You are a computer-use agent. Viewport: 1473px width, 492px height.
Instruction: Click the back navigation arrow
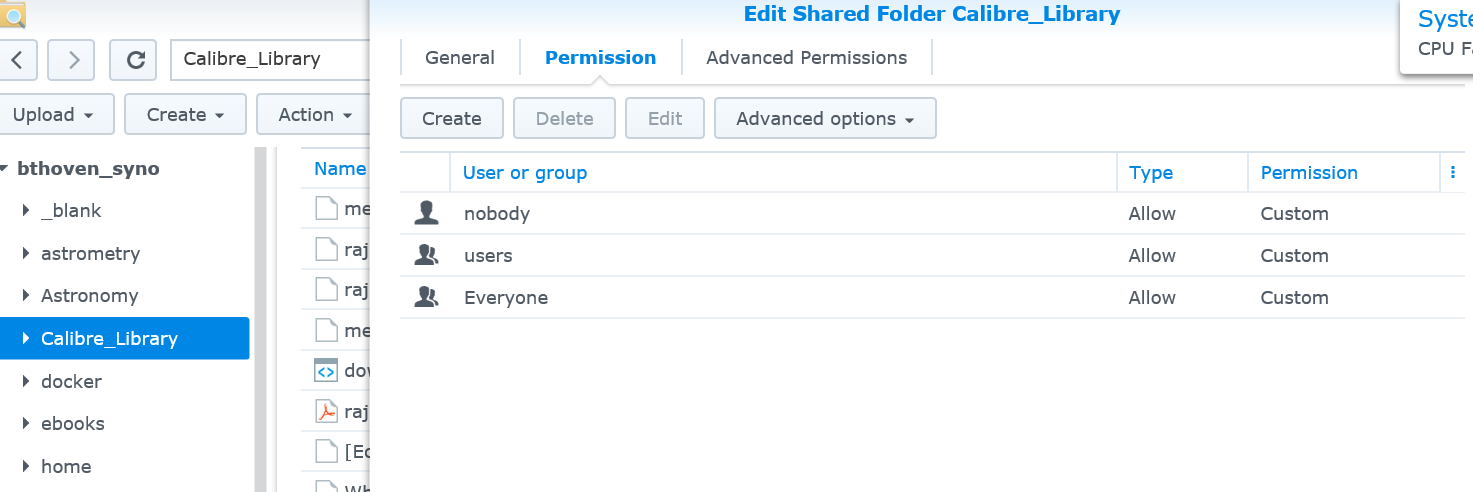click(x=20, y=59)
